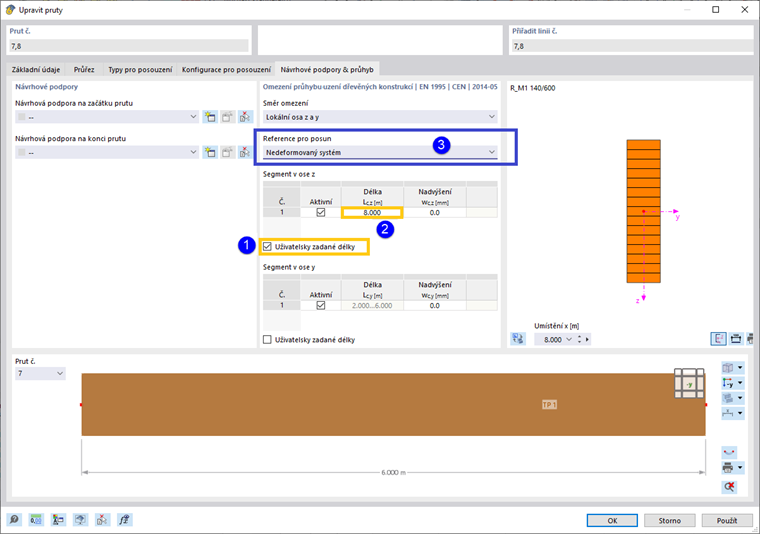
Task: Cancel with the Storno button
Action: click(x=669, y=520)
